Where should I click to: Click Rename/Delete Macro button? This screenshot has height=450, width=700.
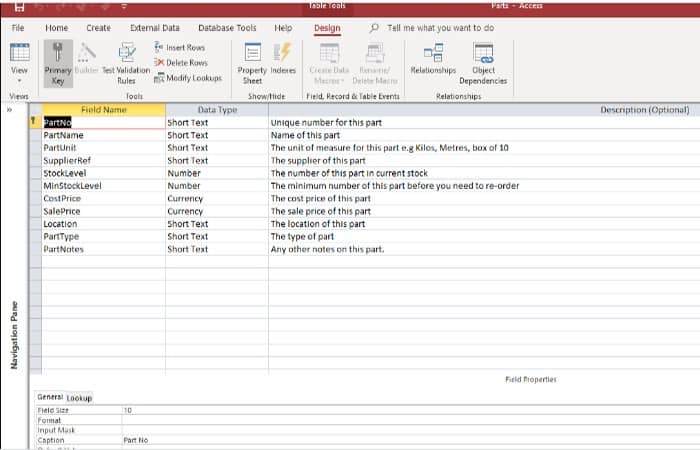pos(375,63)
